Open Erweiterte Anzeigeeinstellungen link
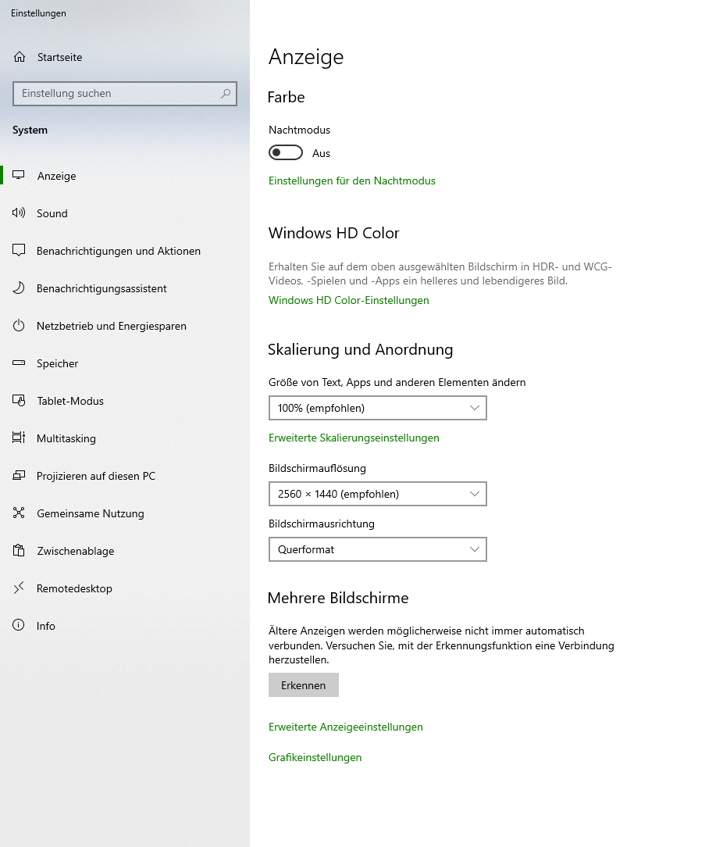The image size is (723, 847). (346, 727)
